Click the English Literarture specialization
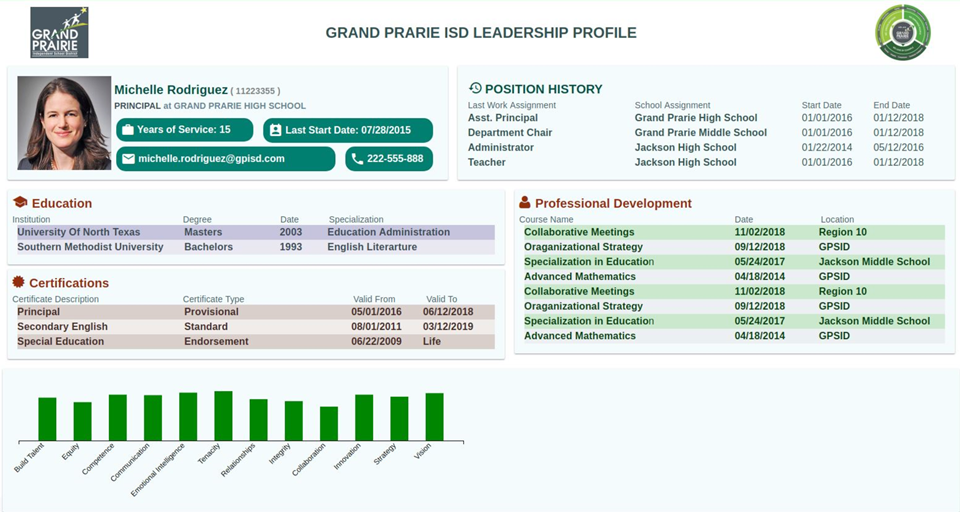The height and width of the screenshot is (512, 960). (372, 247)
